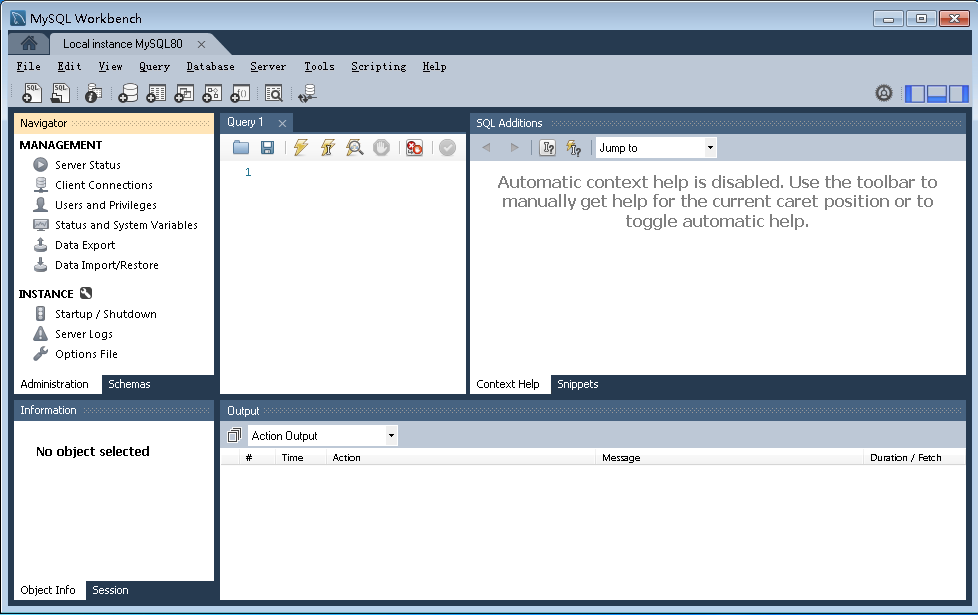Open the home screen tab icon

click(x=29, y=43)
